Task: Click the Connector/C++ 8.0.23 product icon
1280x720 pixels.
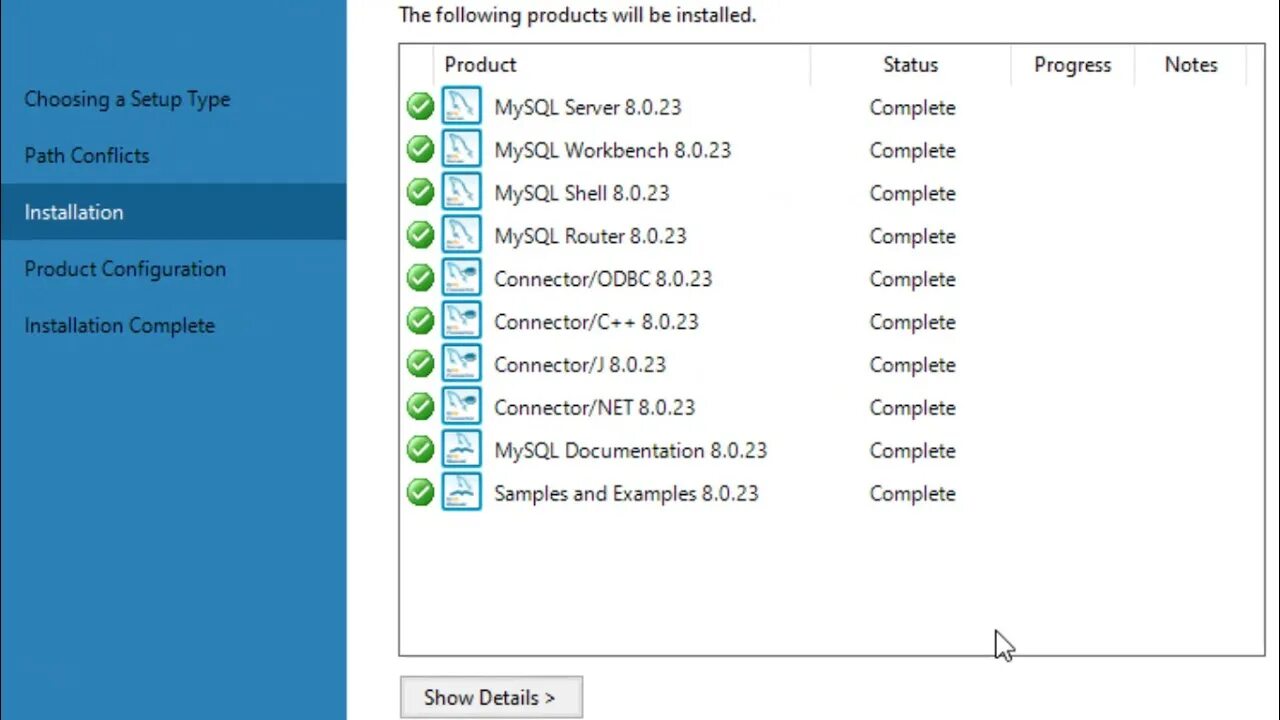Action: [x=461, y=321]
